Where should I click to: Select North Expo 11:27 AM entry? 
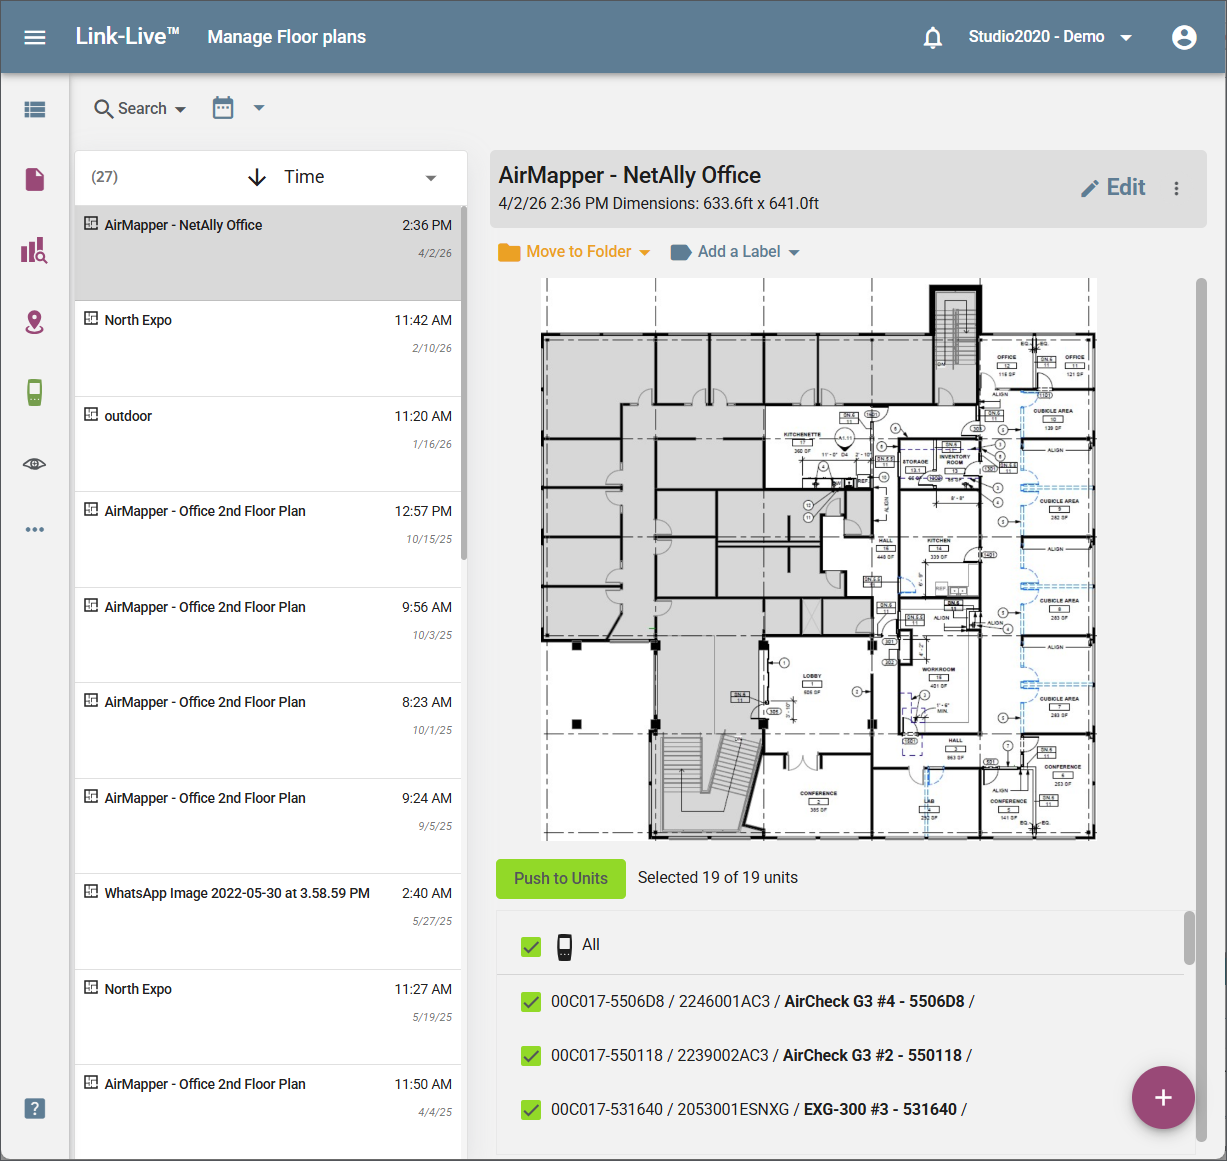pyautogui.click(x=268, y=1017)
